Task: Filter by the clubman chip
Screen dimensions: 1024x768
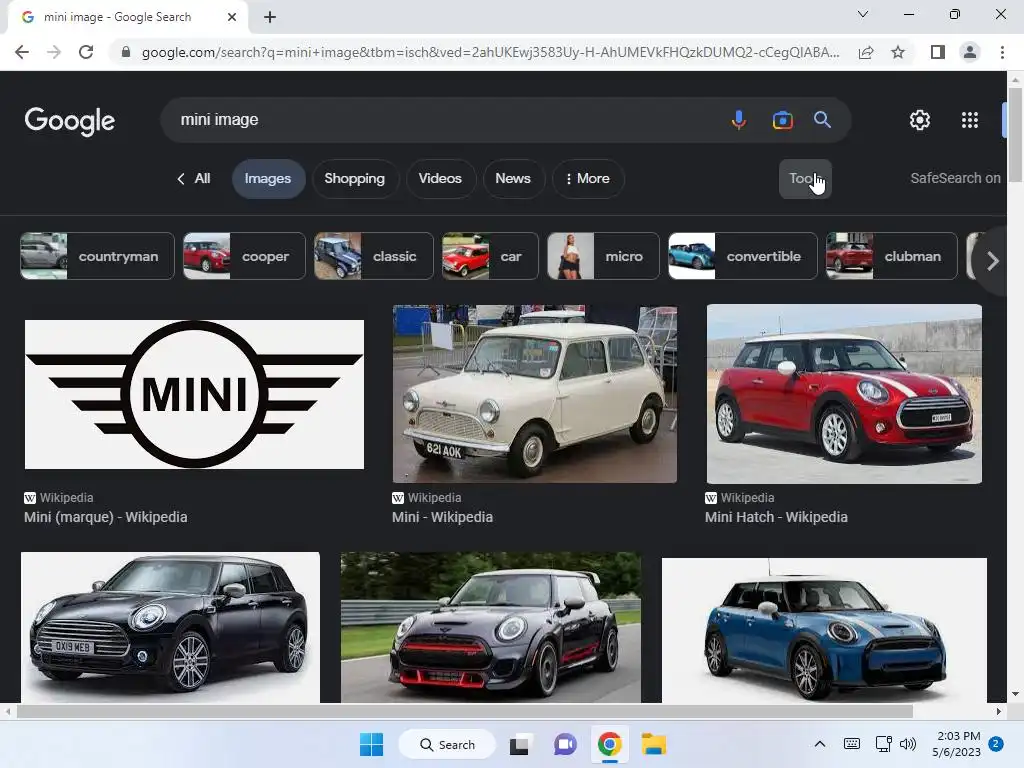Action: pyautogui.click(x=892, y=256)
